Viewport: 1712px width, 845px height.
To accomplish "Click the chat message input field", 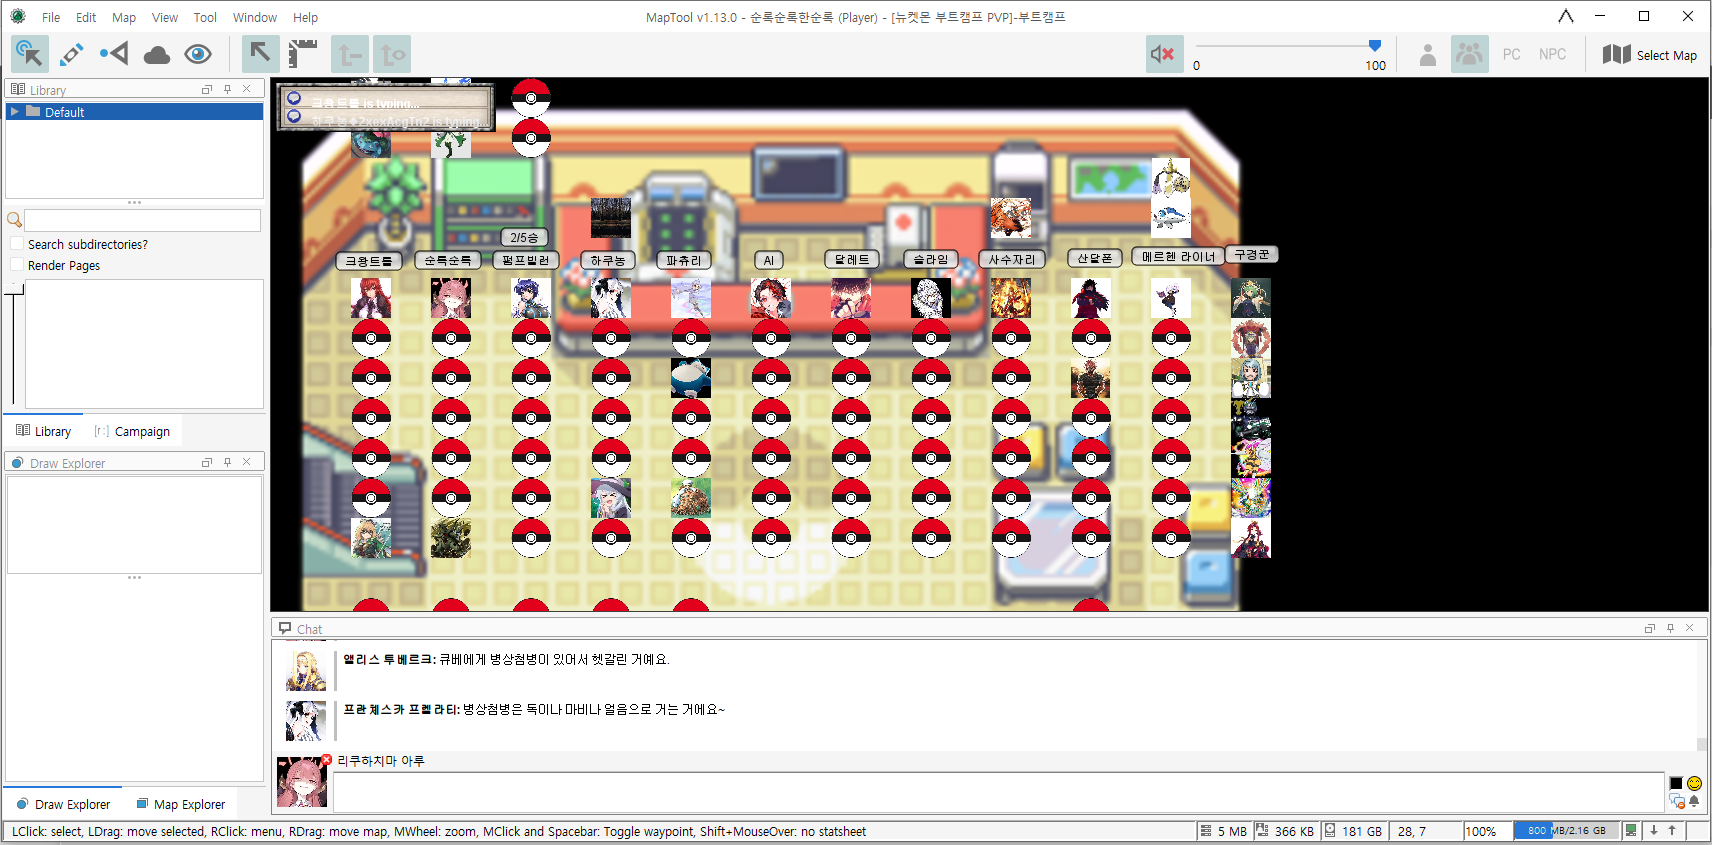I will [998, 792].
